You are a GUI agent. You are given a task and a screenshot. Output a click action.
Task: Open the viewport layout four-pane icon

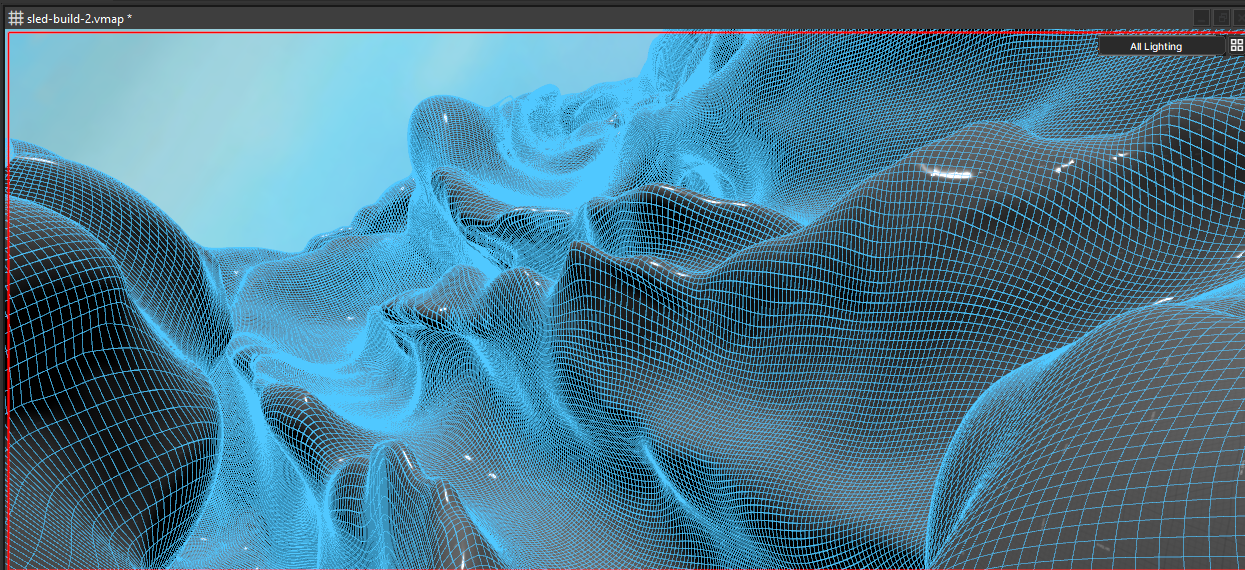1236,46
